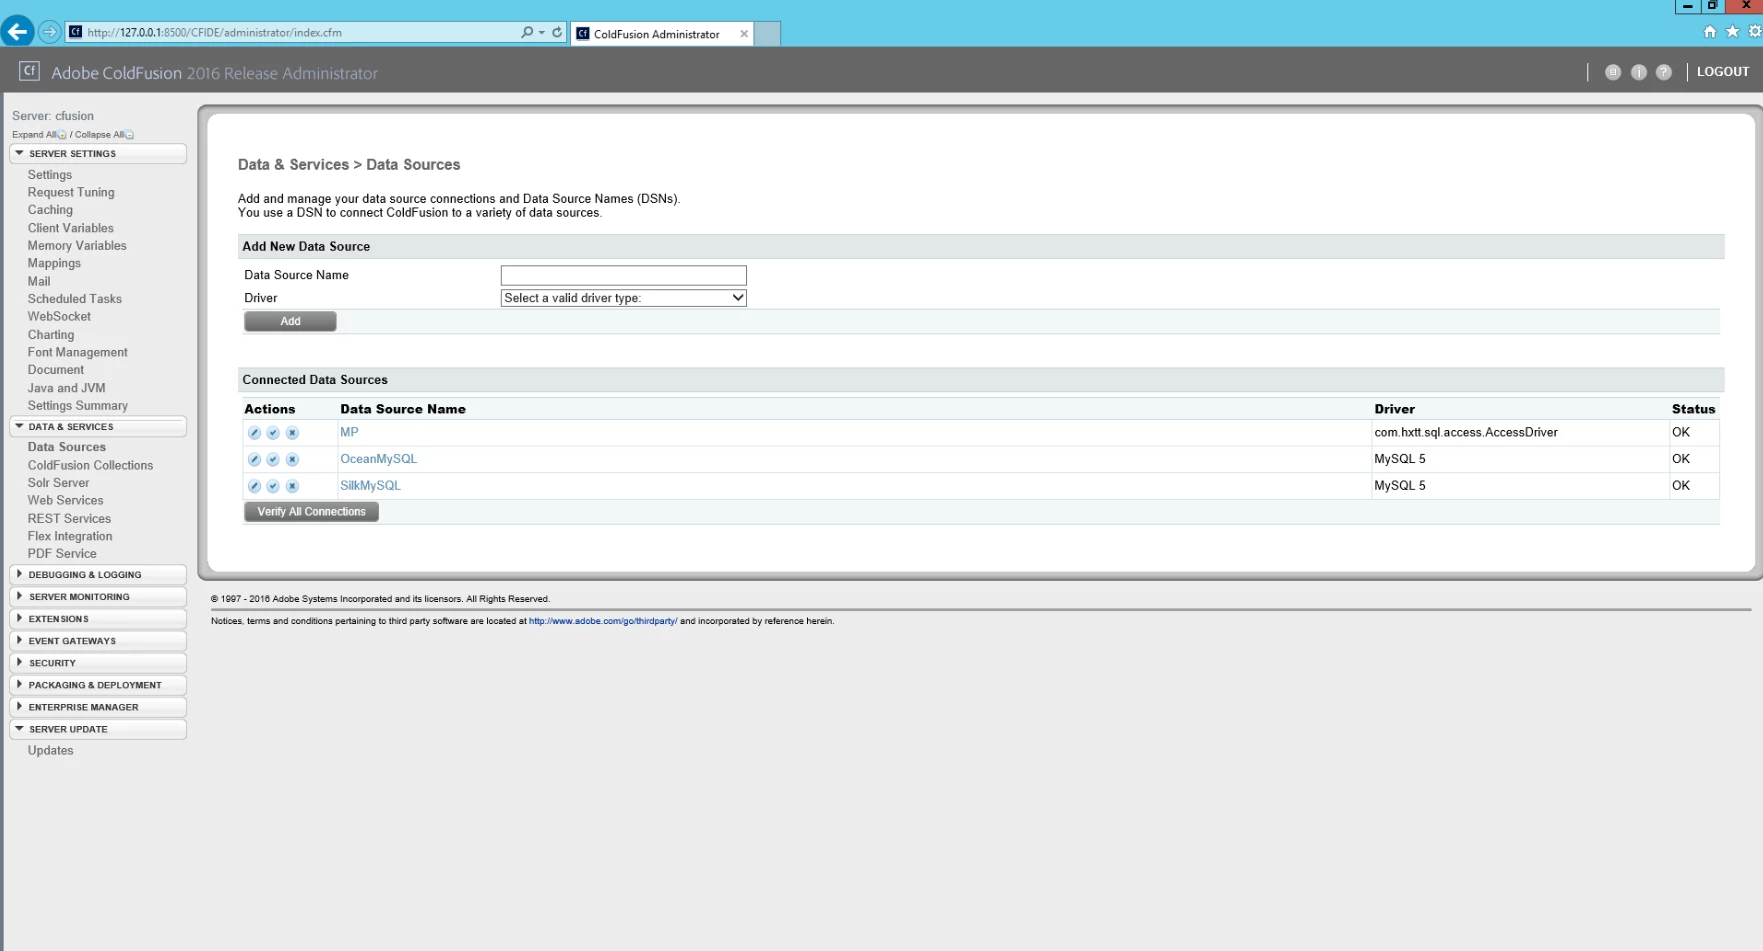Select Data Sources in sidebar
Screen dimensions: 1763x951
tap(66, 447)
